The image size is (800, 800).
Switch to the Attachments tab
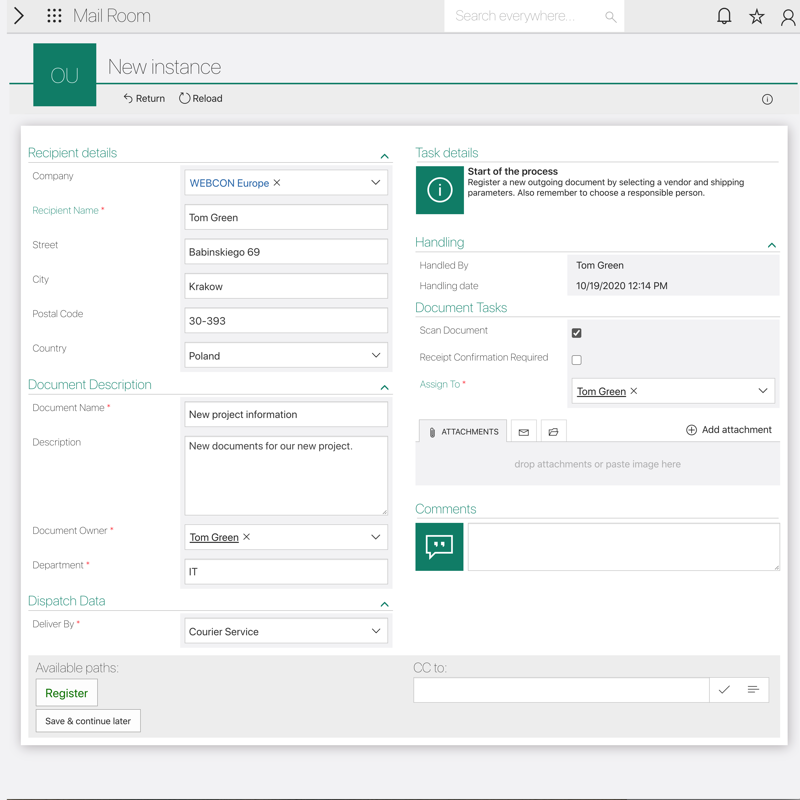(463, 432)
